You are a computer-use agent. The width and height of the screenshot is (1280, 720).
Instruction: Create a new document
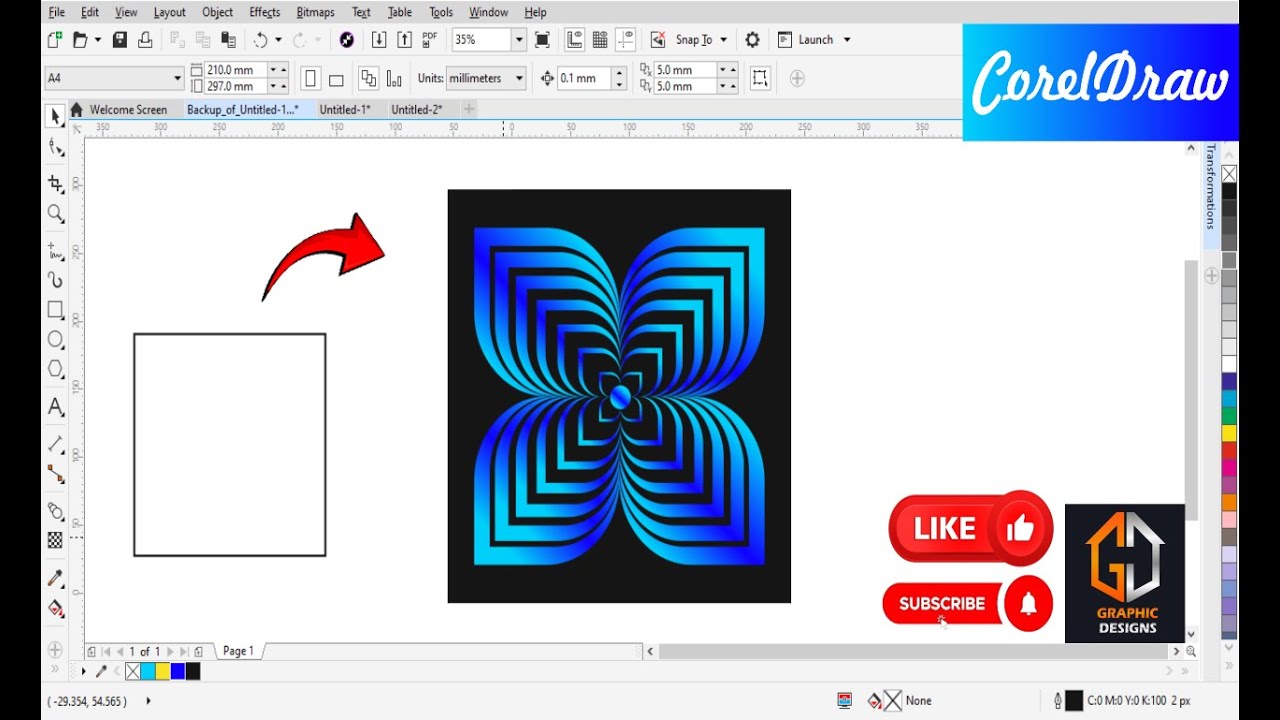(x=55, y=40)
